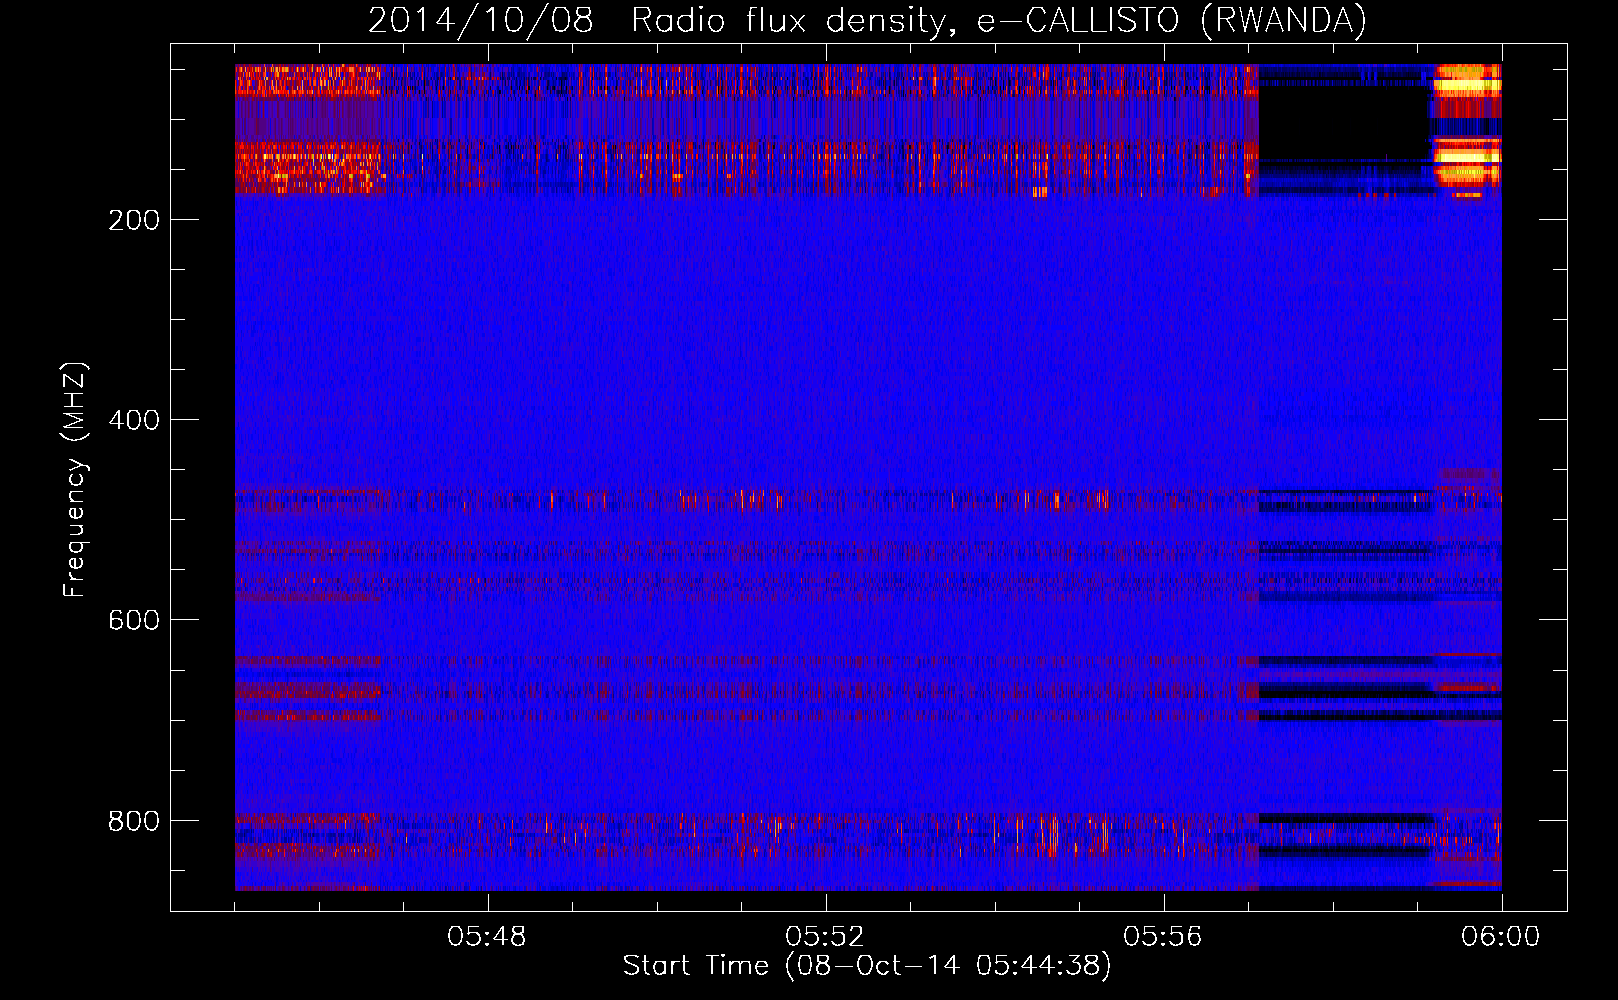
Task: Click the 600 frequency tick label
Action: [134, 620]
